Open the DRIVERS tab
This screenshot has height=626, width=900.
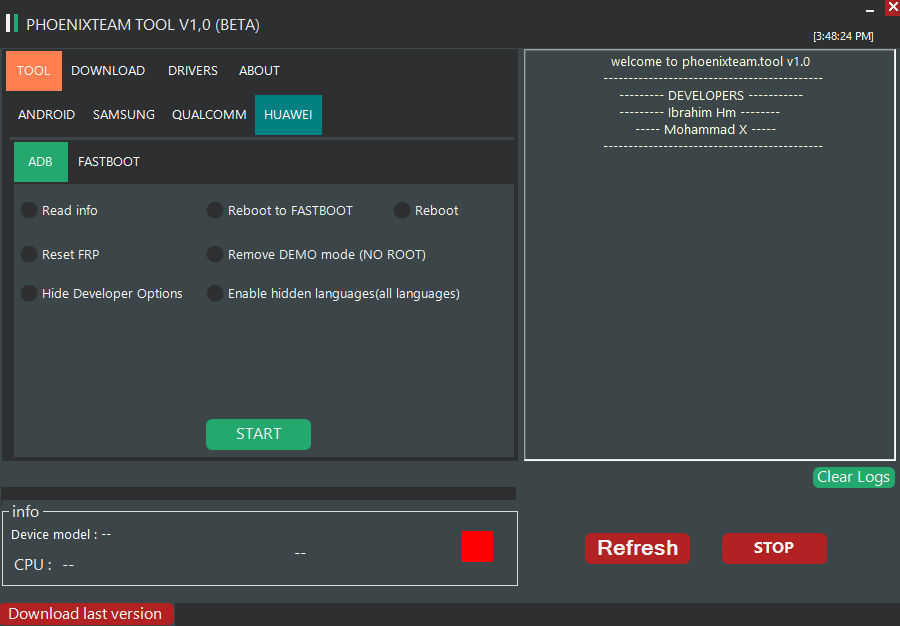click(193, 71)
